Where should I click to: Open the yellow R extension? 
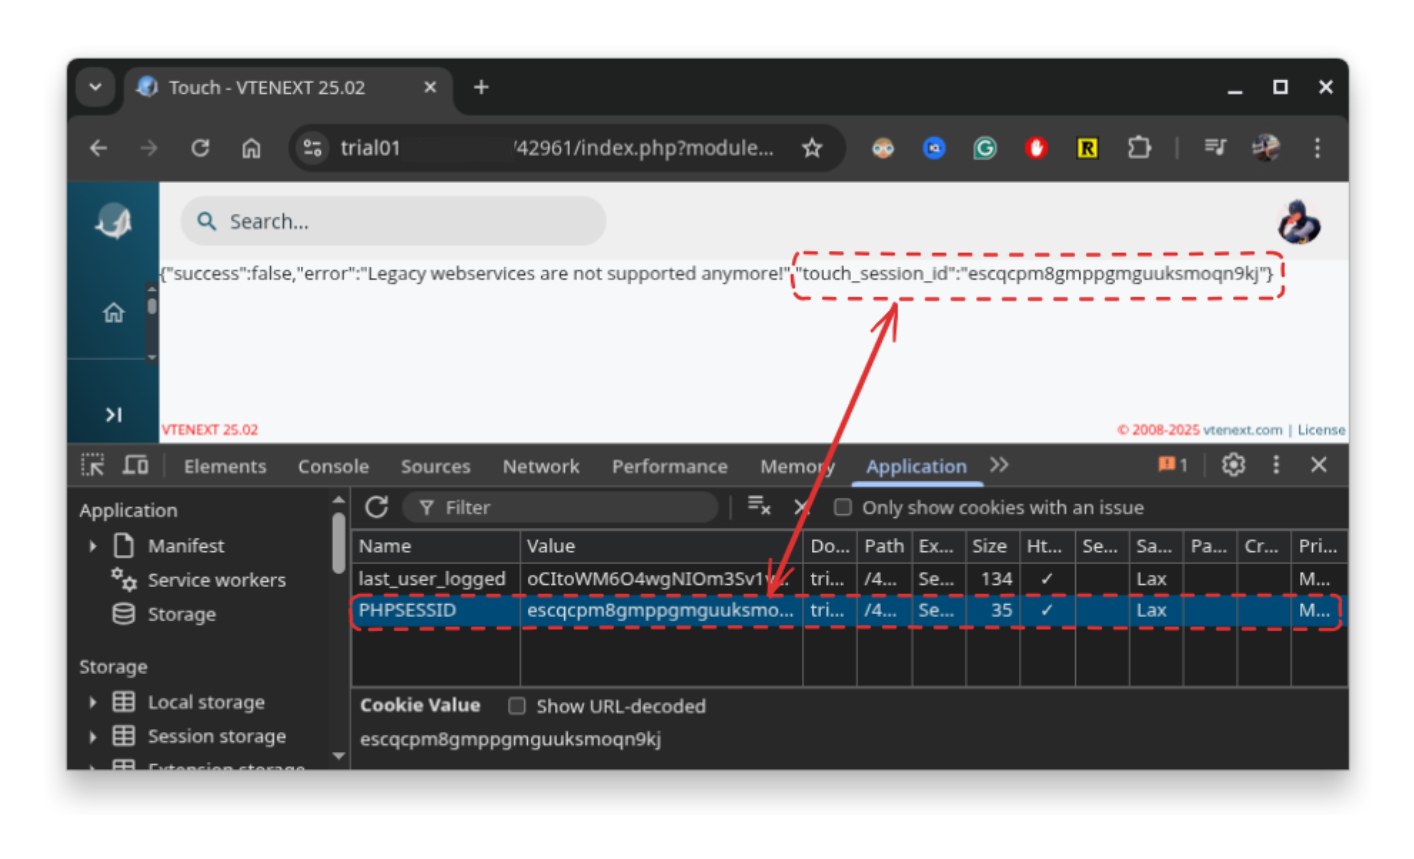(1087, 148)
